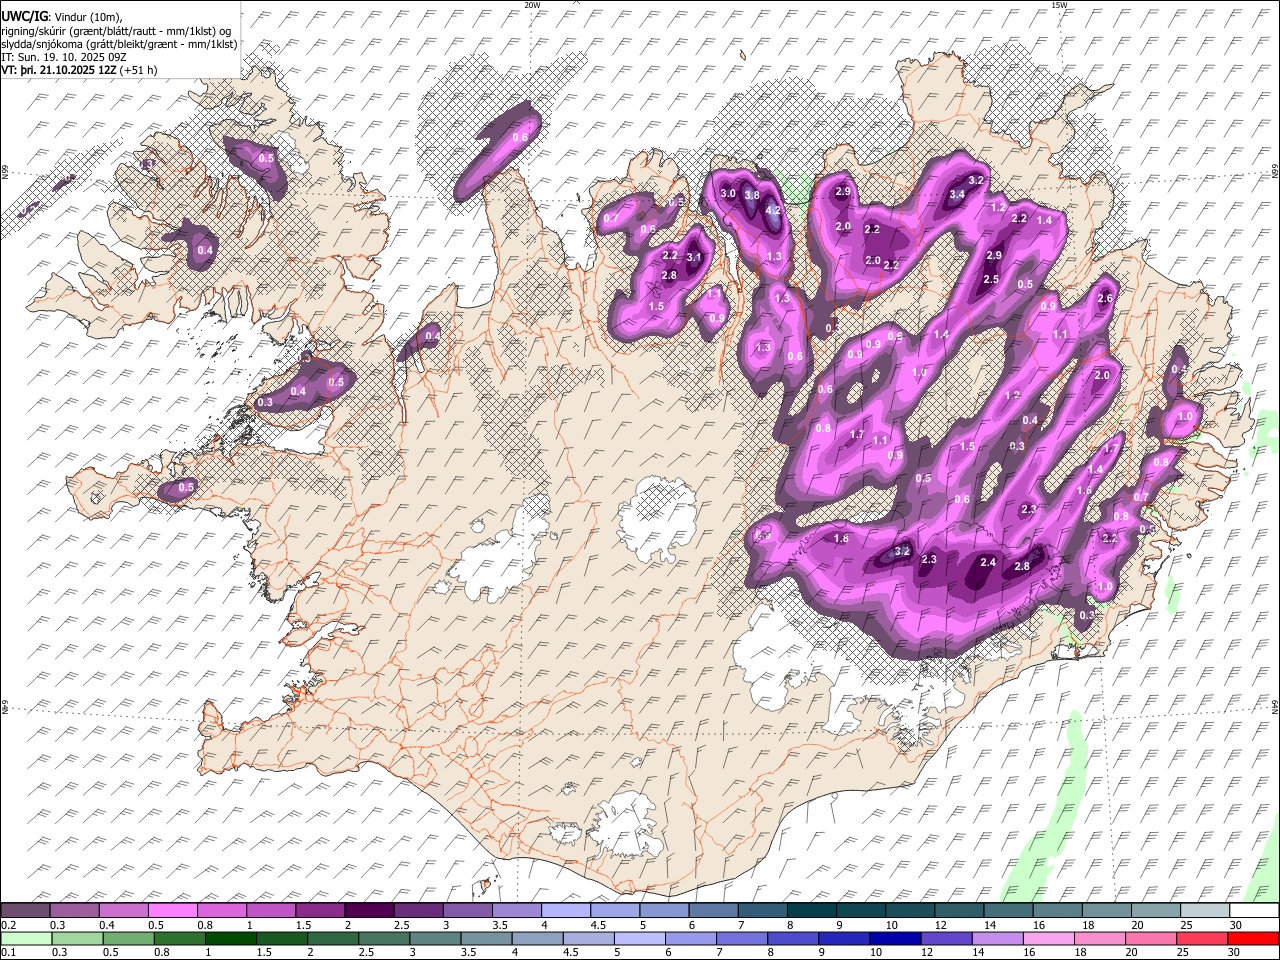Click the '15W' longitude label at the top edge
Viewport: 1280px width, 960px height.
point(1059,5)
